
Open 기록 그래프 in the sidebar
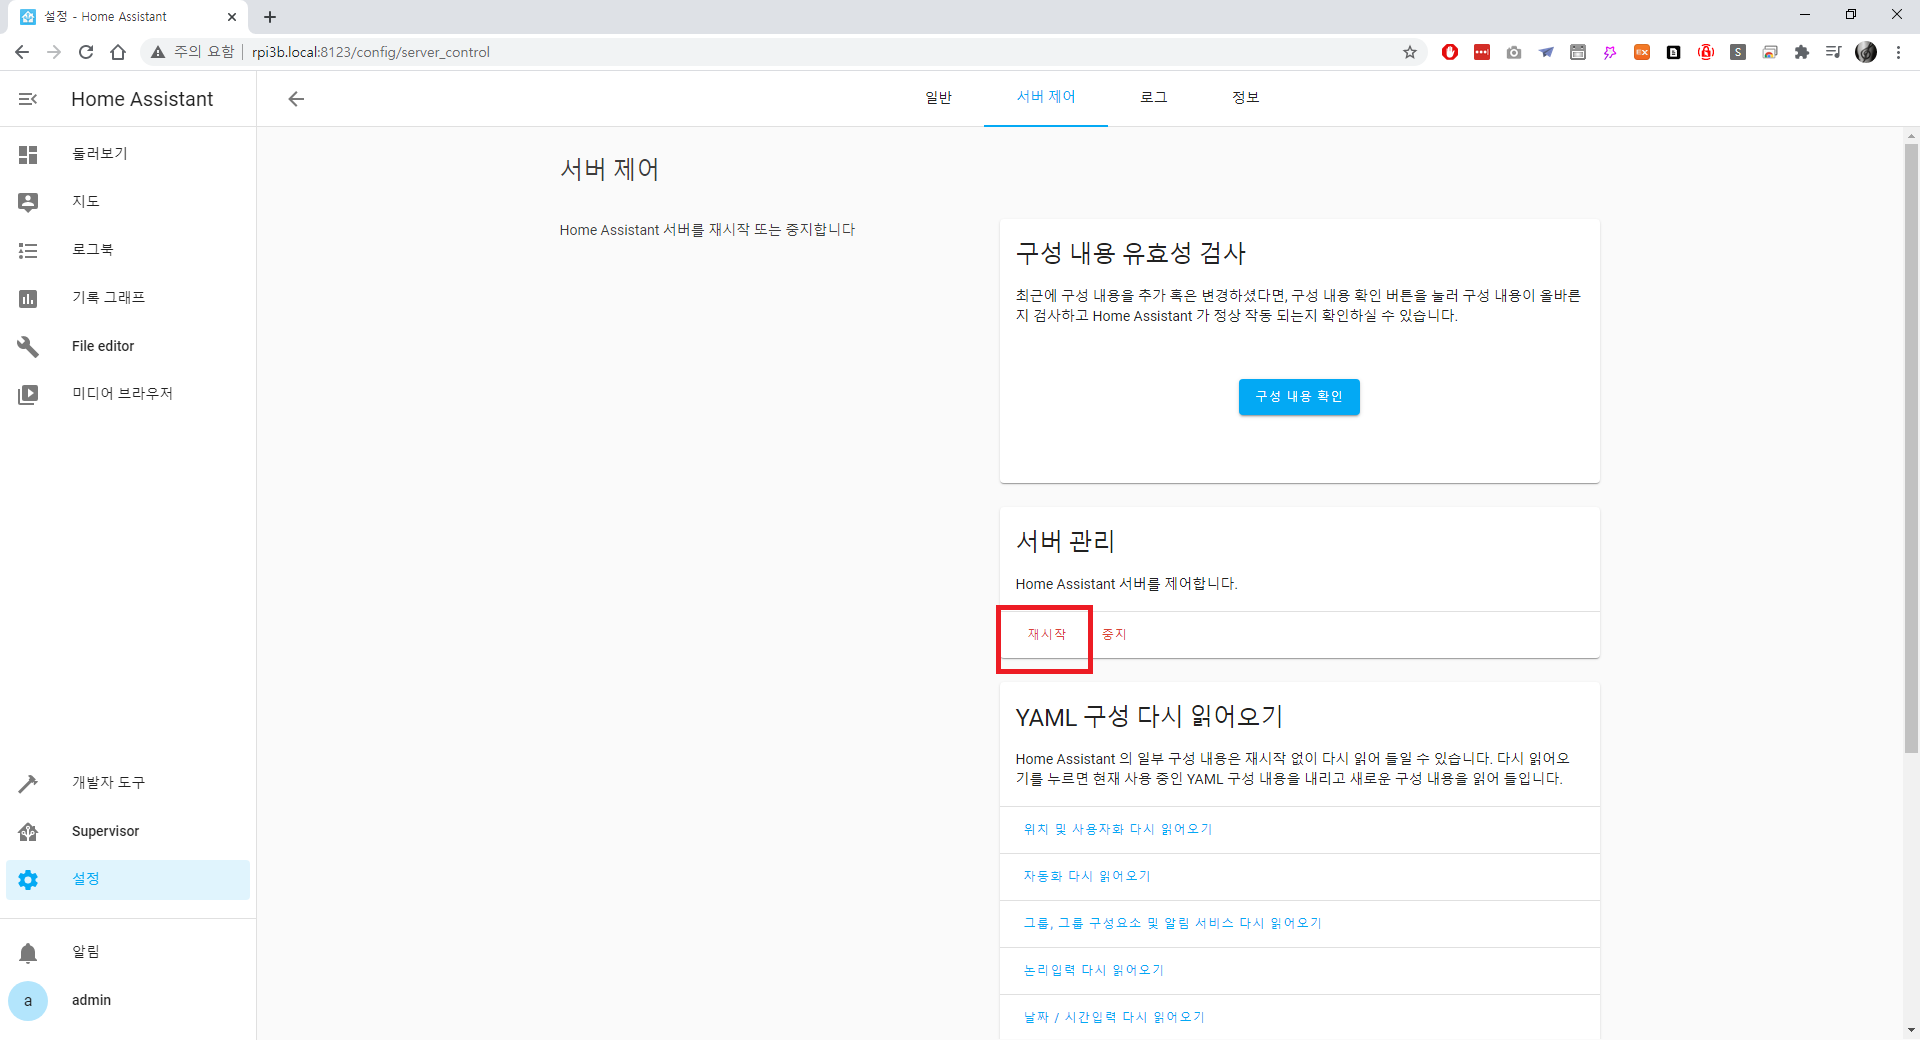[x=128, y=298]
